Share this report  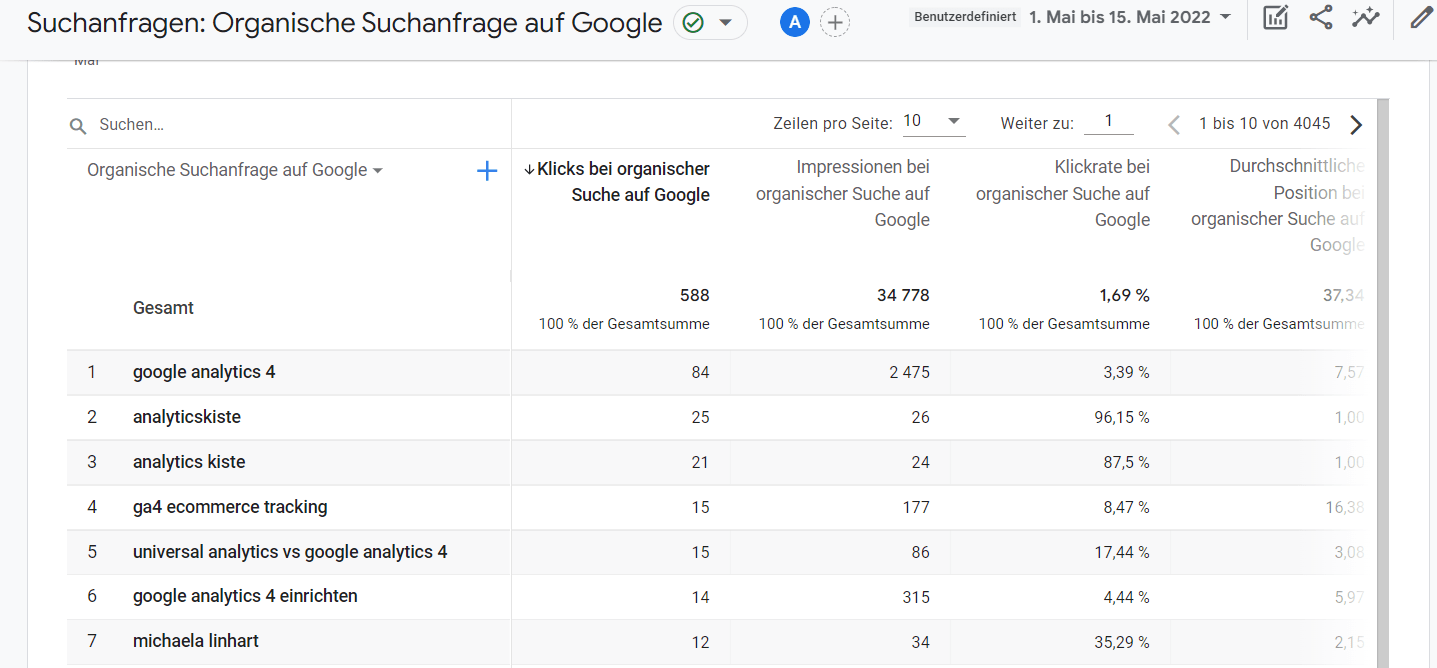pos(1321,17)
